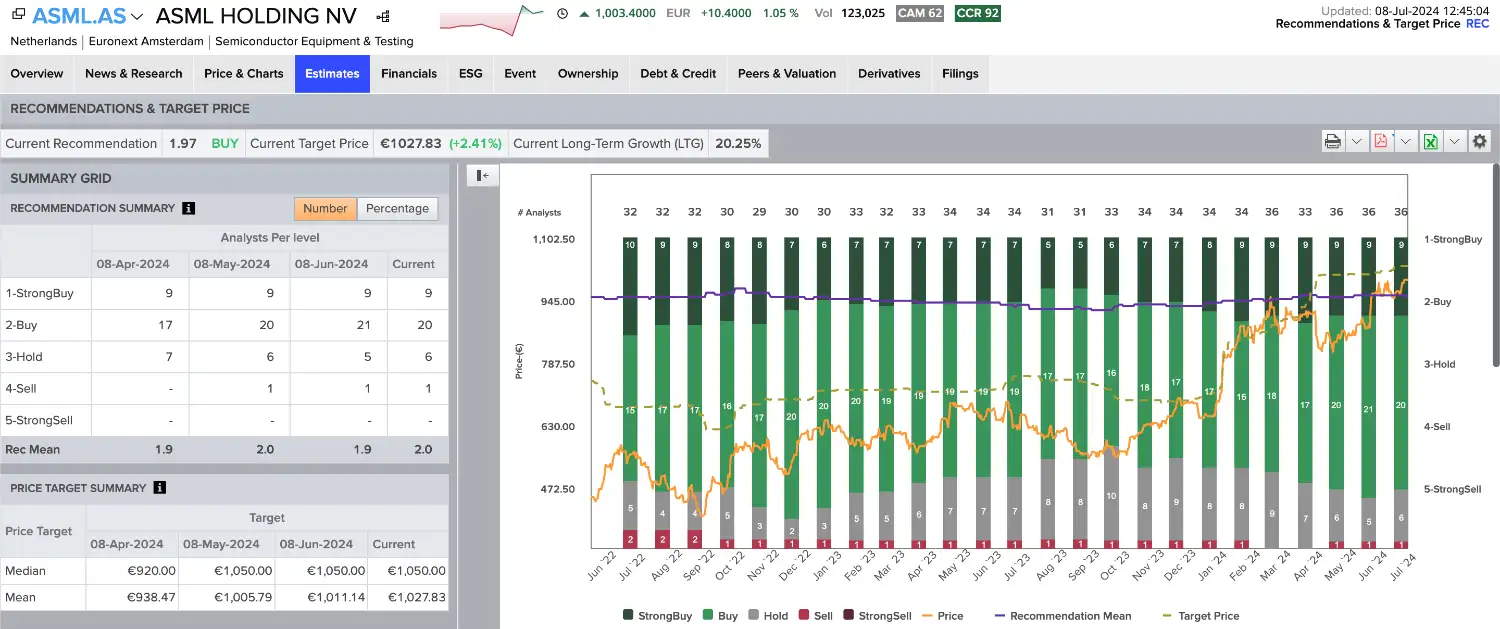Toggle the Sell series in the legend
This screenshot has width=1500, height=629.
816,616
